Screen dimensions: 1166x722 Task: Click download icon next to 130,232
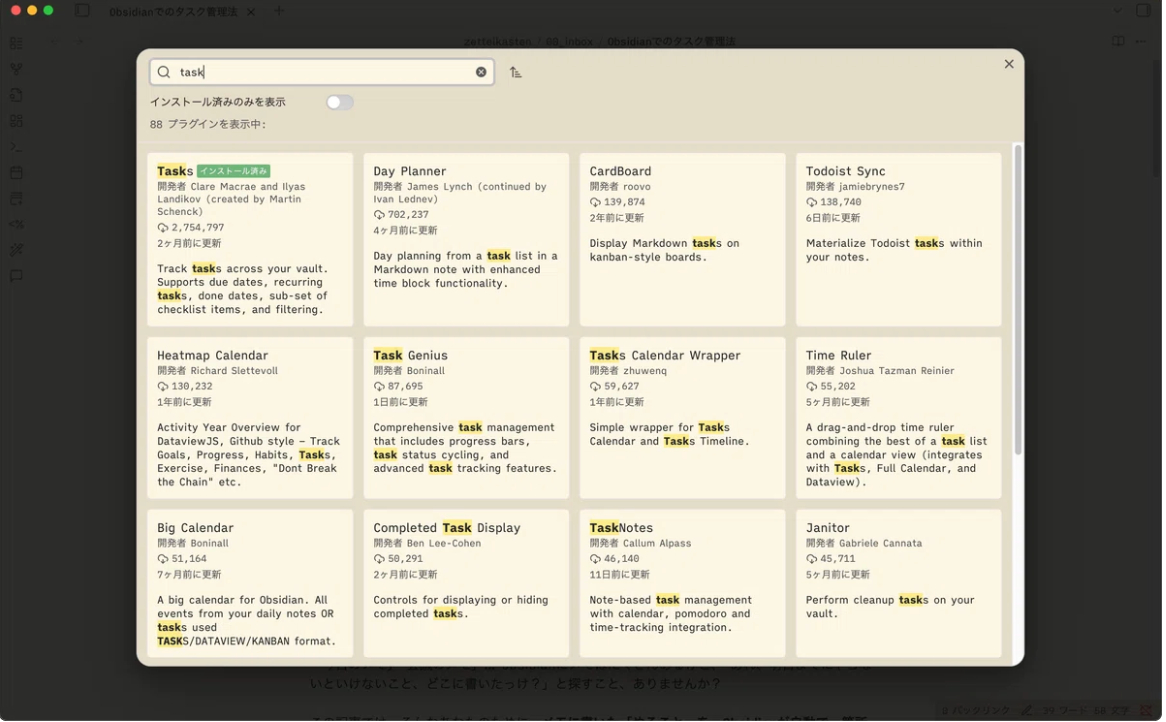tap(163, 387)
